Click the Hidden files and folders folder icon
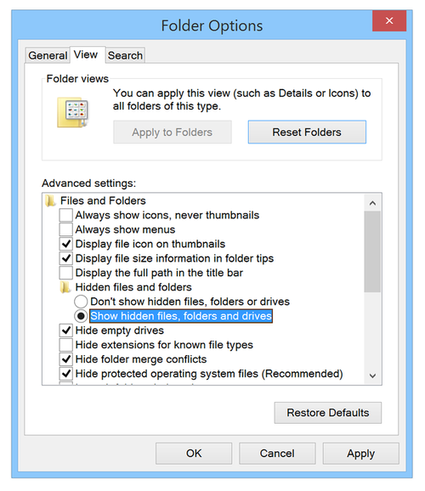Image resolution: width=425 pixels, height=491 pixels. 65,287
